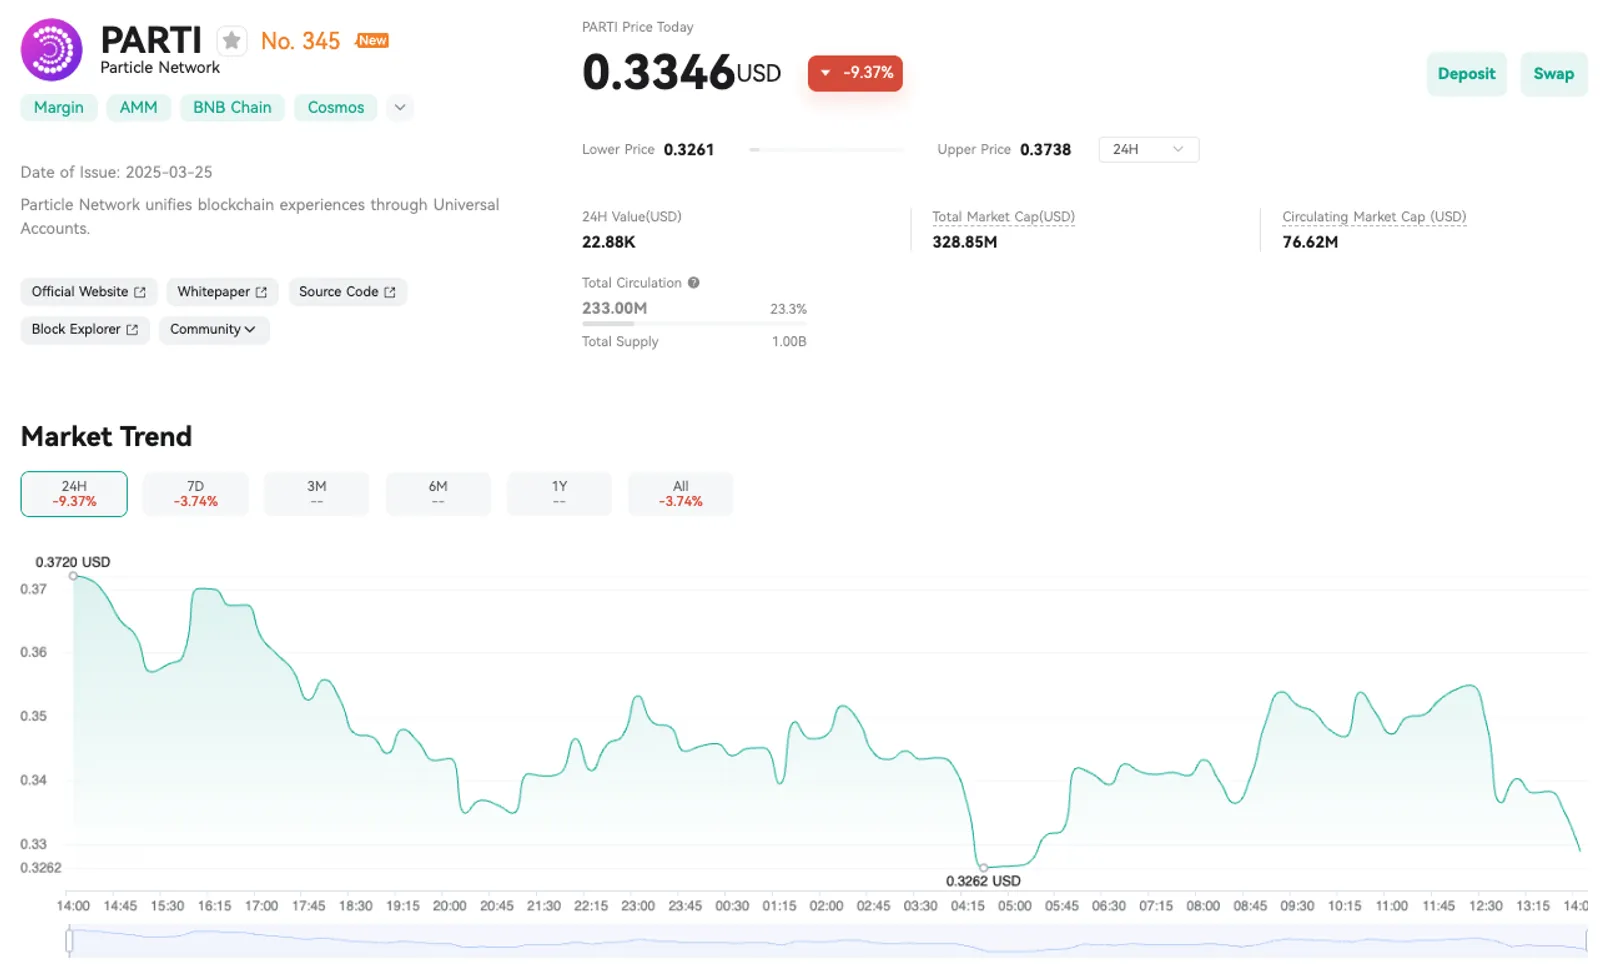Click the left handle of chart range slider

[x=69, y=940]
